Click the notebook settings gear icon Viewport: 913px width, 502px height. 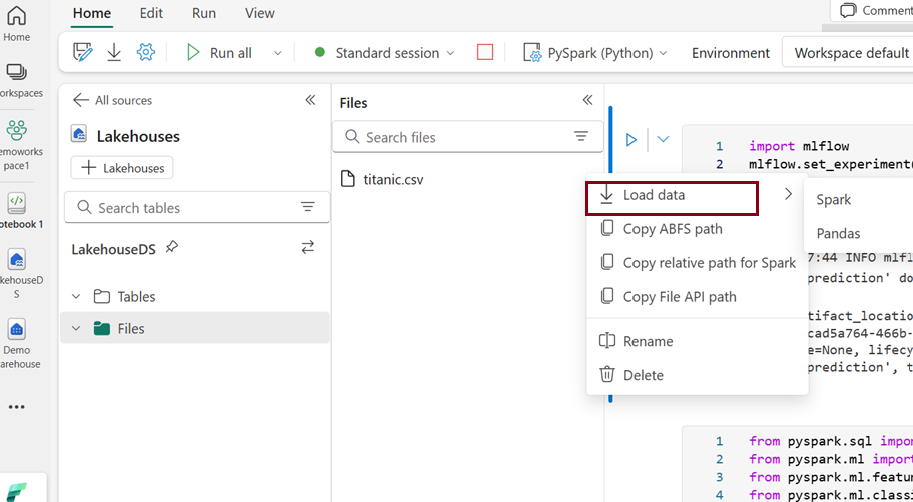point(146,53)
